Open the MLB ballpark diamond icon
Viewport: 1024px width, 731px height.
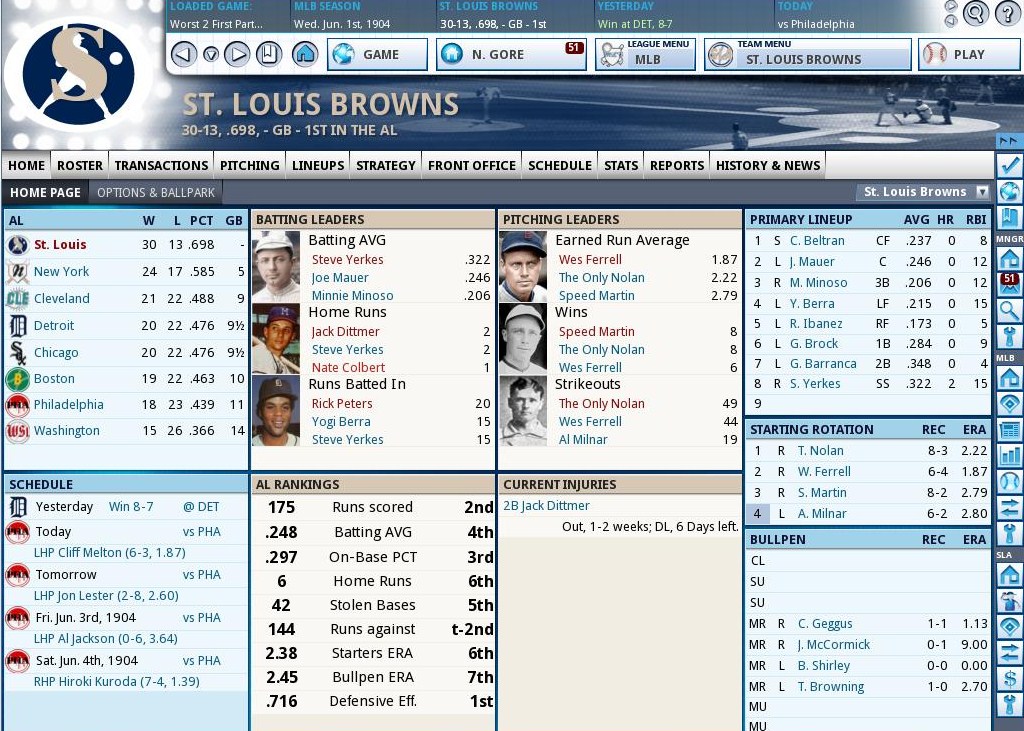click(x=1010, y=404)
